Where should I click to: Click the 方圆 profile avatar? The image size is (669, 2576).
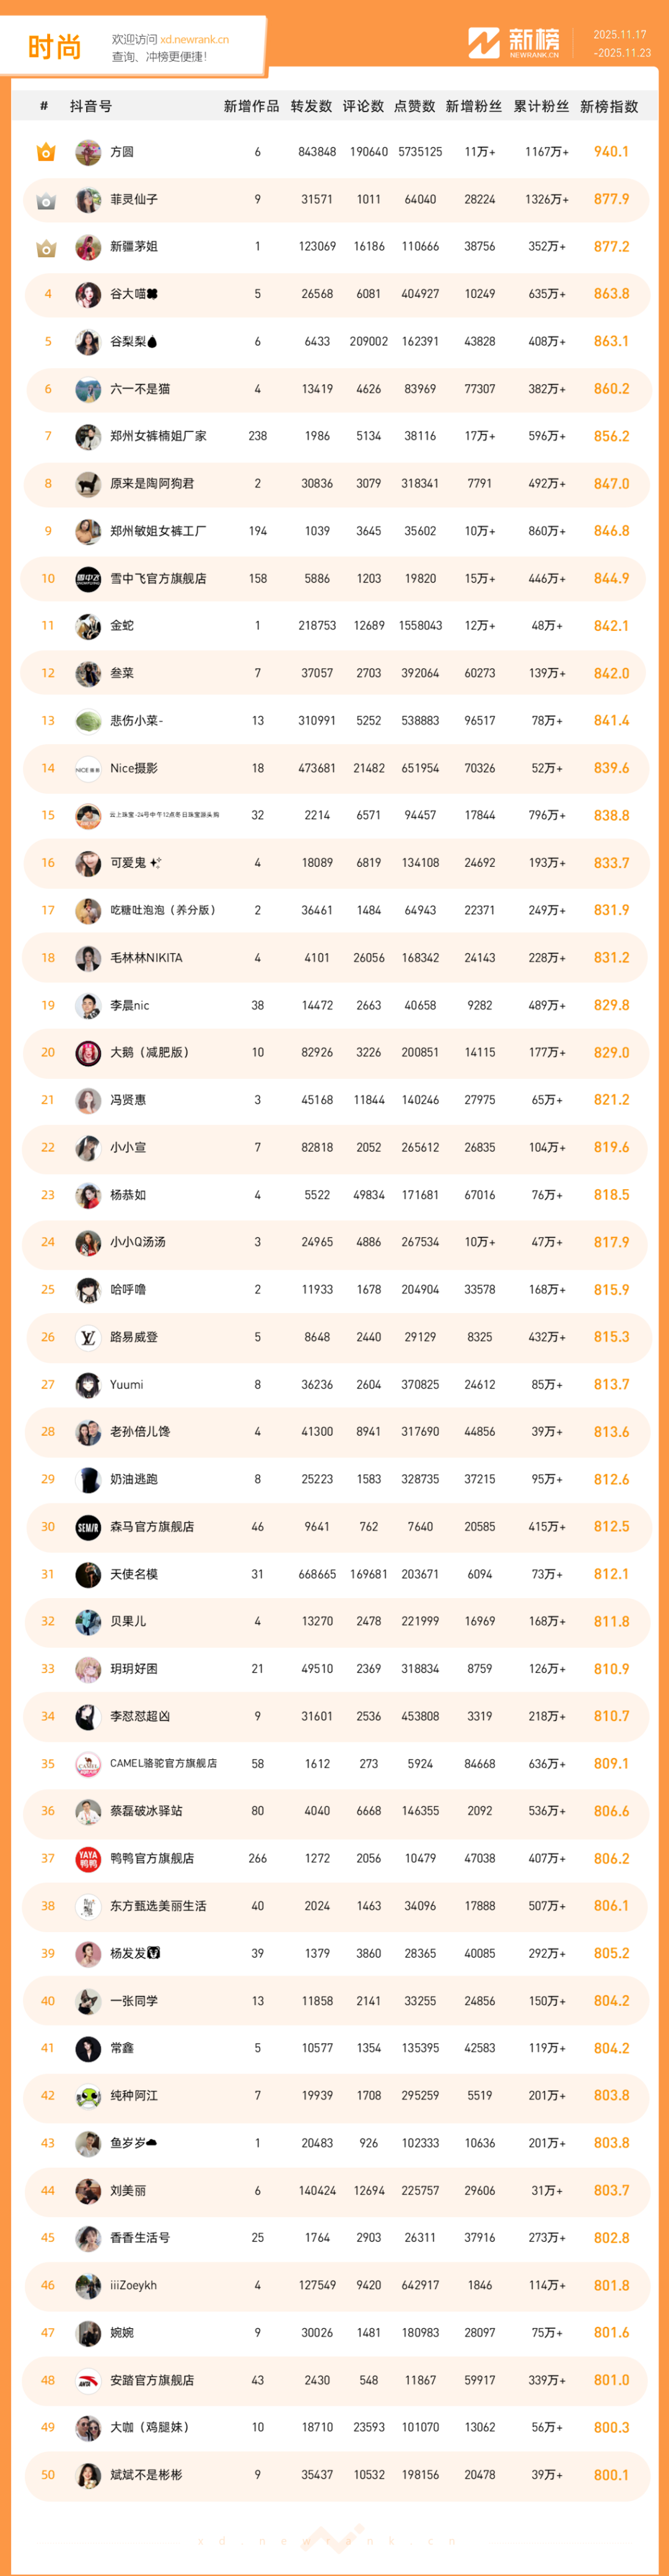point(88,152)
